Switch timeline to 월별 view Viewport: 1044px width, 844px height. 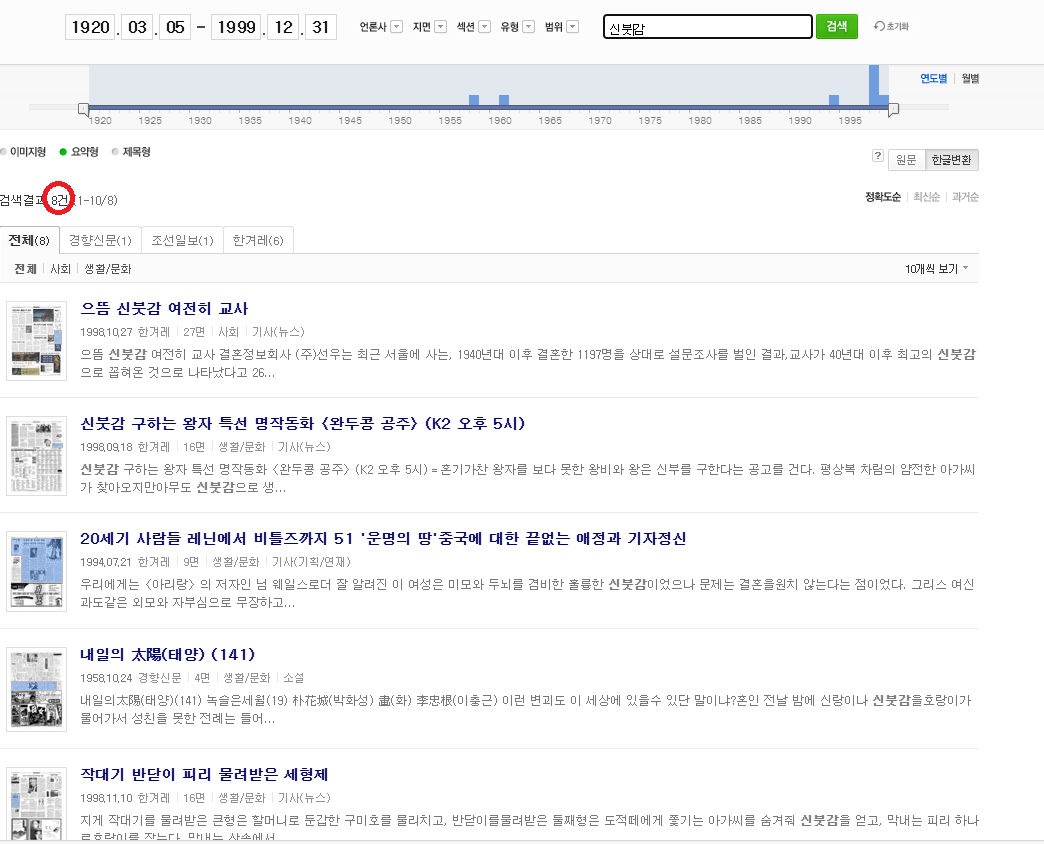pos(970,79)
